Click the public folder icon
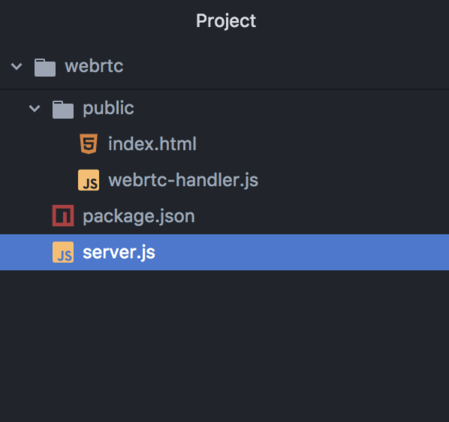449x422 pixels. tap(63, 110)
